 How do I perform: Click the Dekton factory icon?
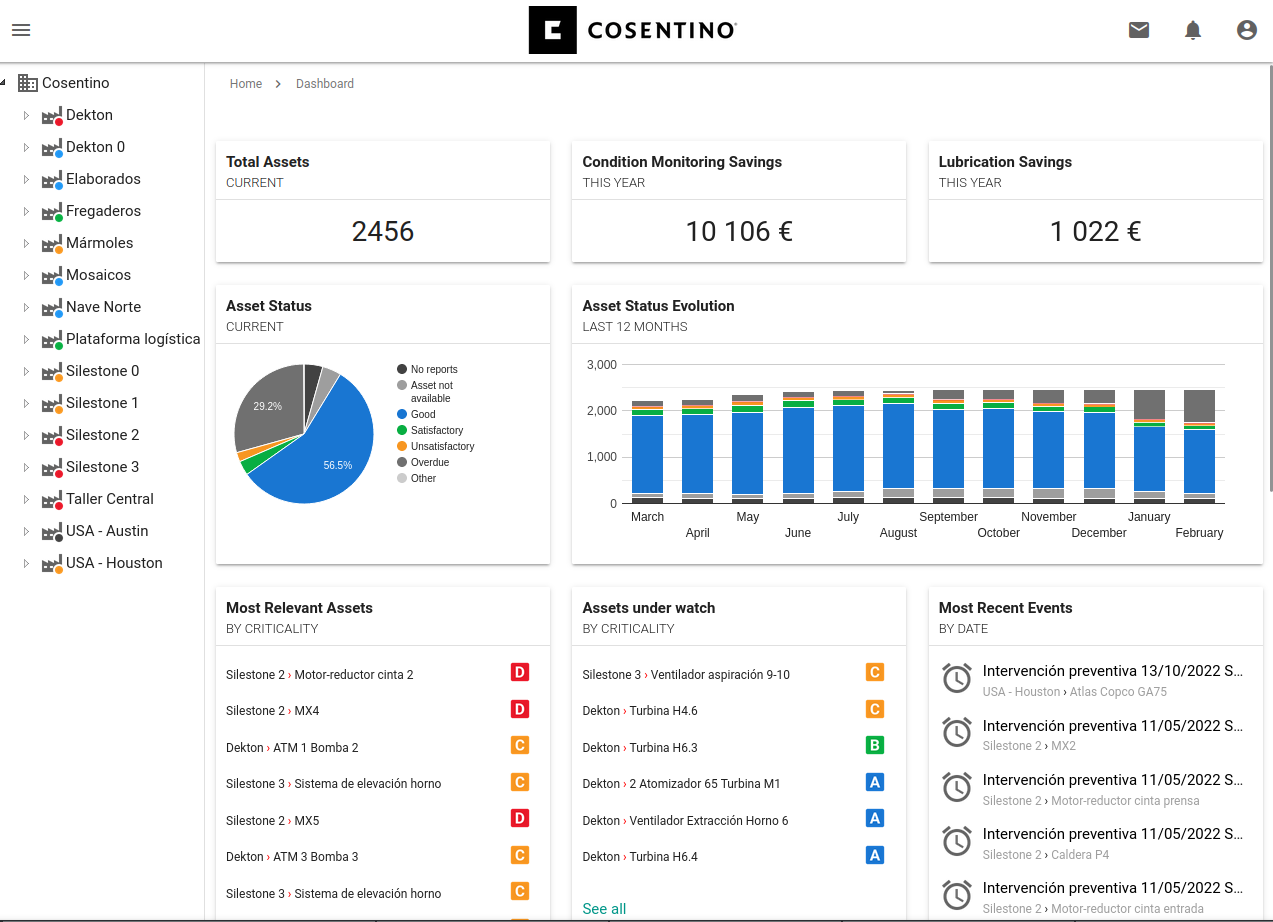coord(52,116)
